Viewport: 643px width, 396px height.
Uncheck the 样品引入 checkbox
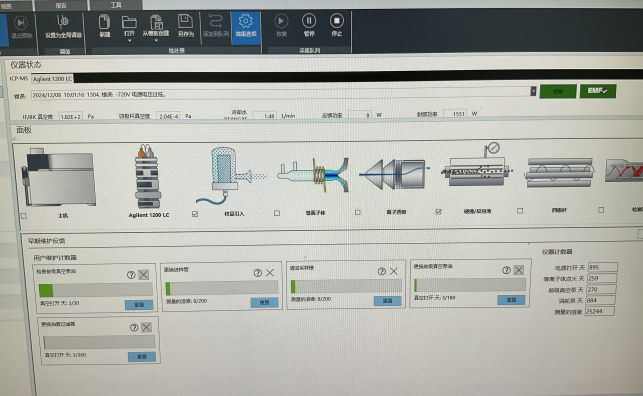[195, 214]
